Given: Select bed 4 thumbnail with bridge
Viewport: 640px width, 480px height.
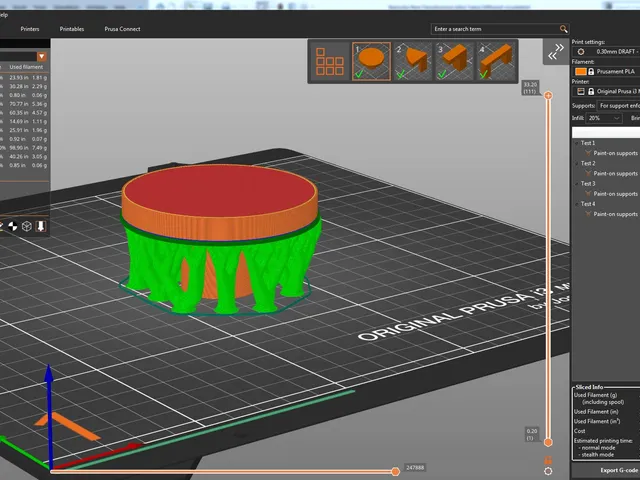Looking at the screenshot, I should 496,62.
